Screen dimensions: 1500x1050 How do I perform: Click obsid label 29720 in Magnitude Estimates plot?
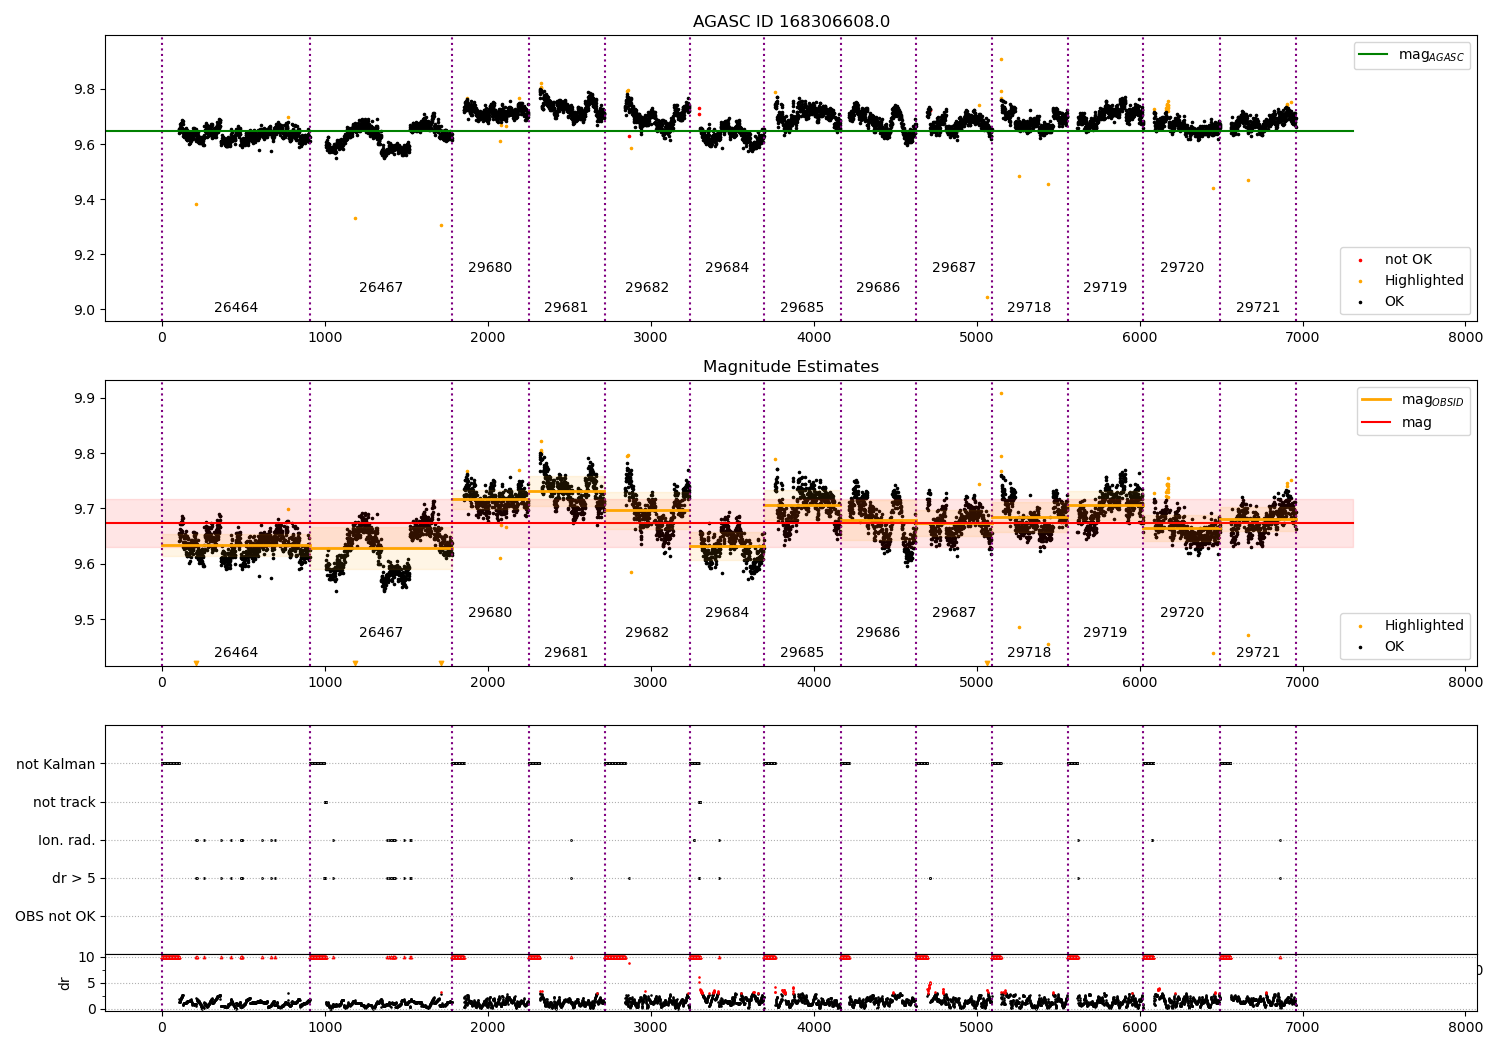coord(1182,613)
